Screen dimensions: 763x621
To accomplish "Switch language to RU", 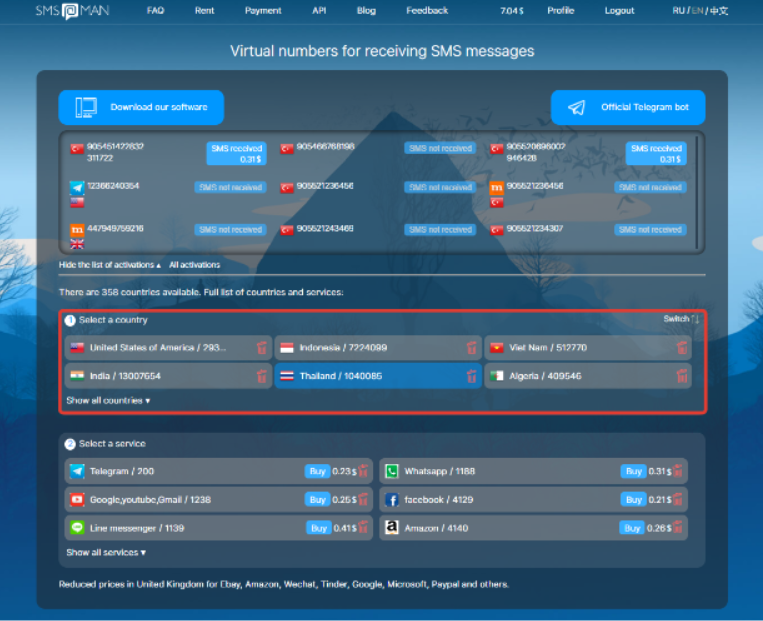I will pyautogui.click(x=678, y=11).
